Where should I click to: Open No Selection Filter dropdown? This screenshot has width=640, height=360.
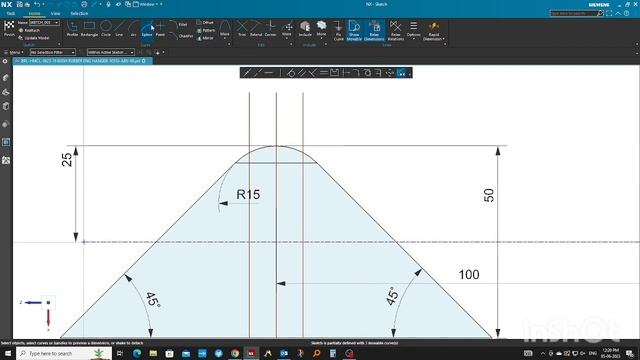(x=53, y=52)
